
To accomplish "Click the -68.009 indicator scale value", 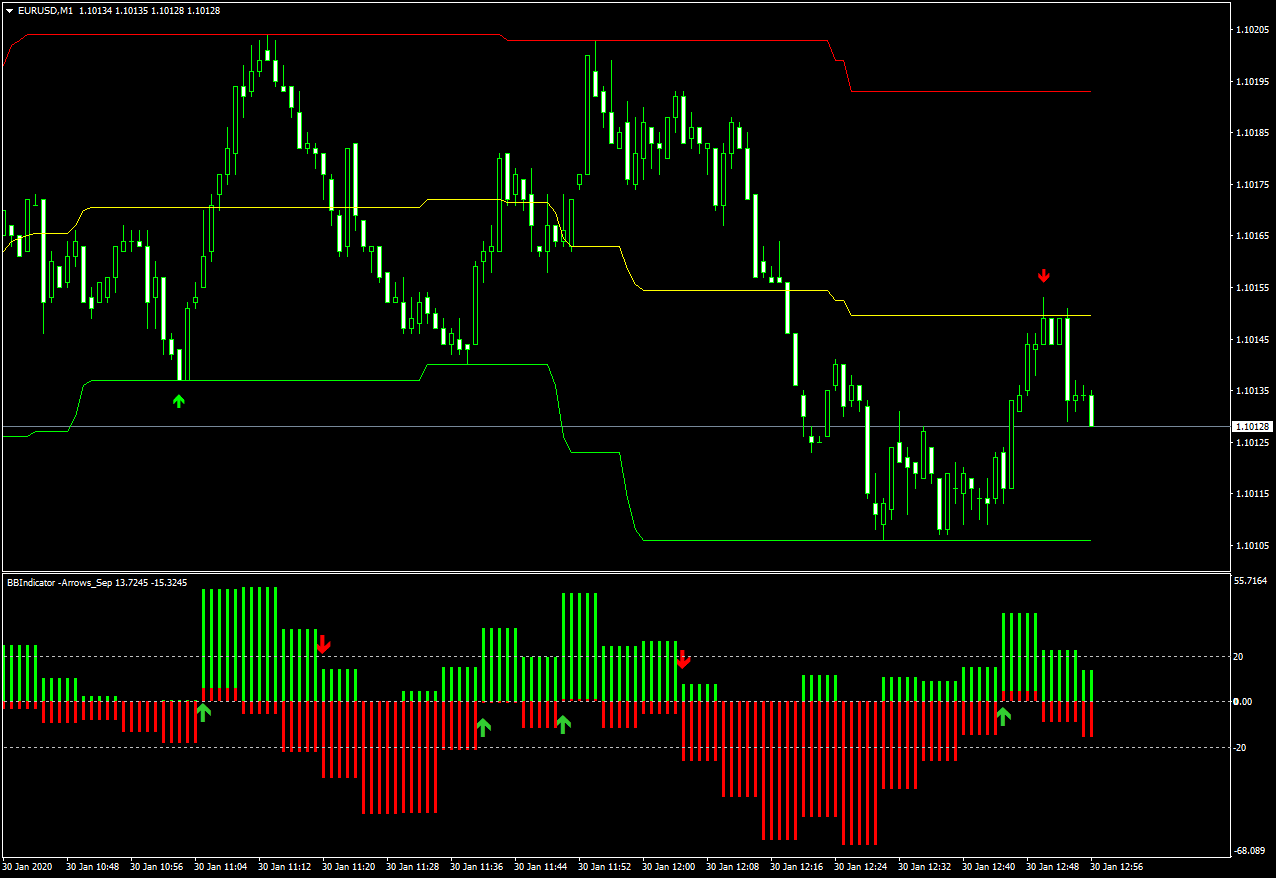I will tap(1251, 851).
